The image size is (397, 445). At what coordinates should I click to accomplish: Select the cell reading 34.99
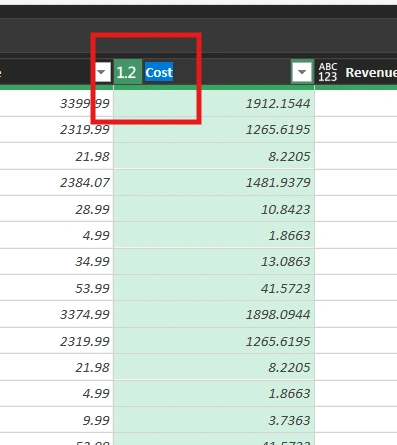point(56,262)
